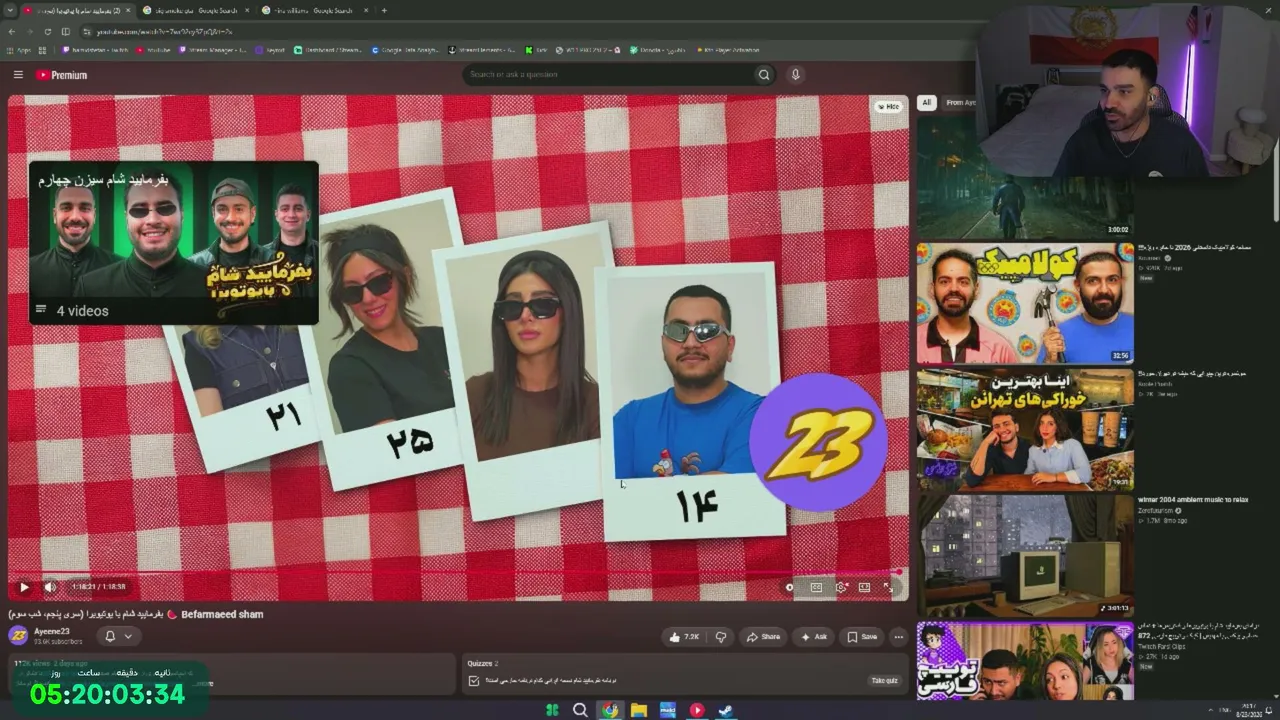
Task: Hide the end screen with Hide button
Action: [888, 106]
